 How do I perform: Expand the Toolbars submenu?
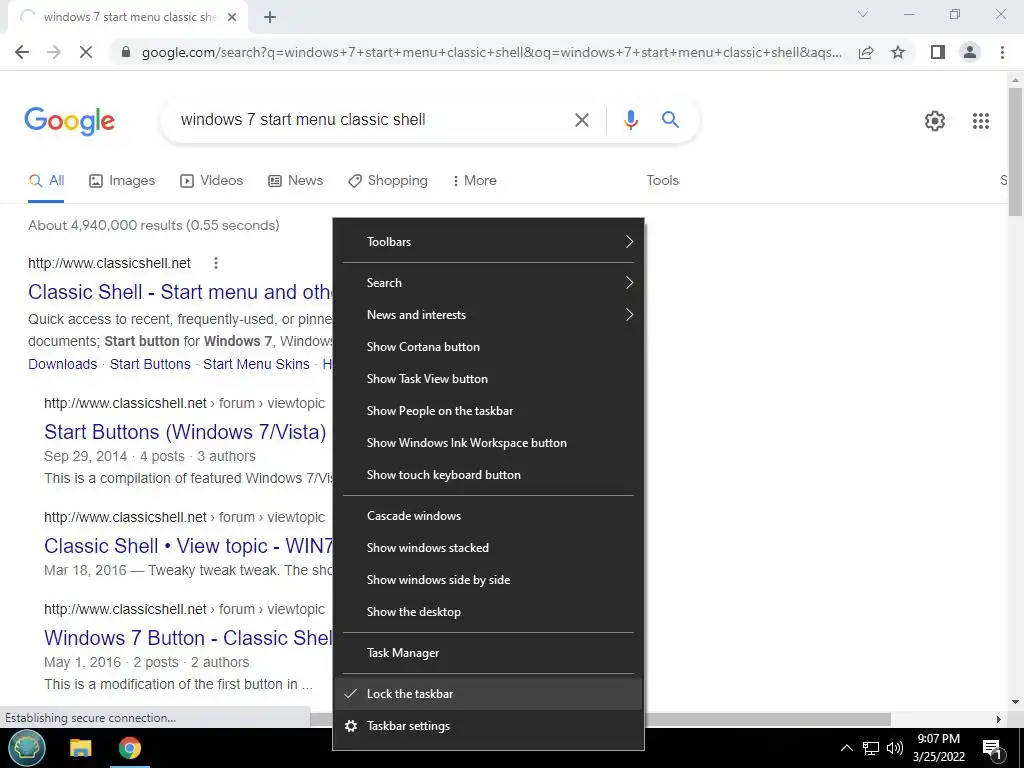[x=488, y=242]
